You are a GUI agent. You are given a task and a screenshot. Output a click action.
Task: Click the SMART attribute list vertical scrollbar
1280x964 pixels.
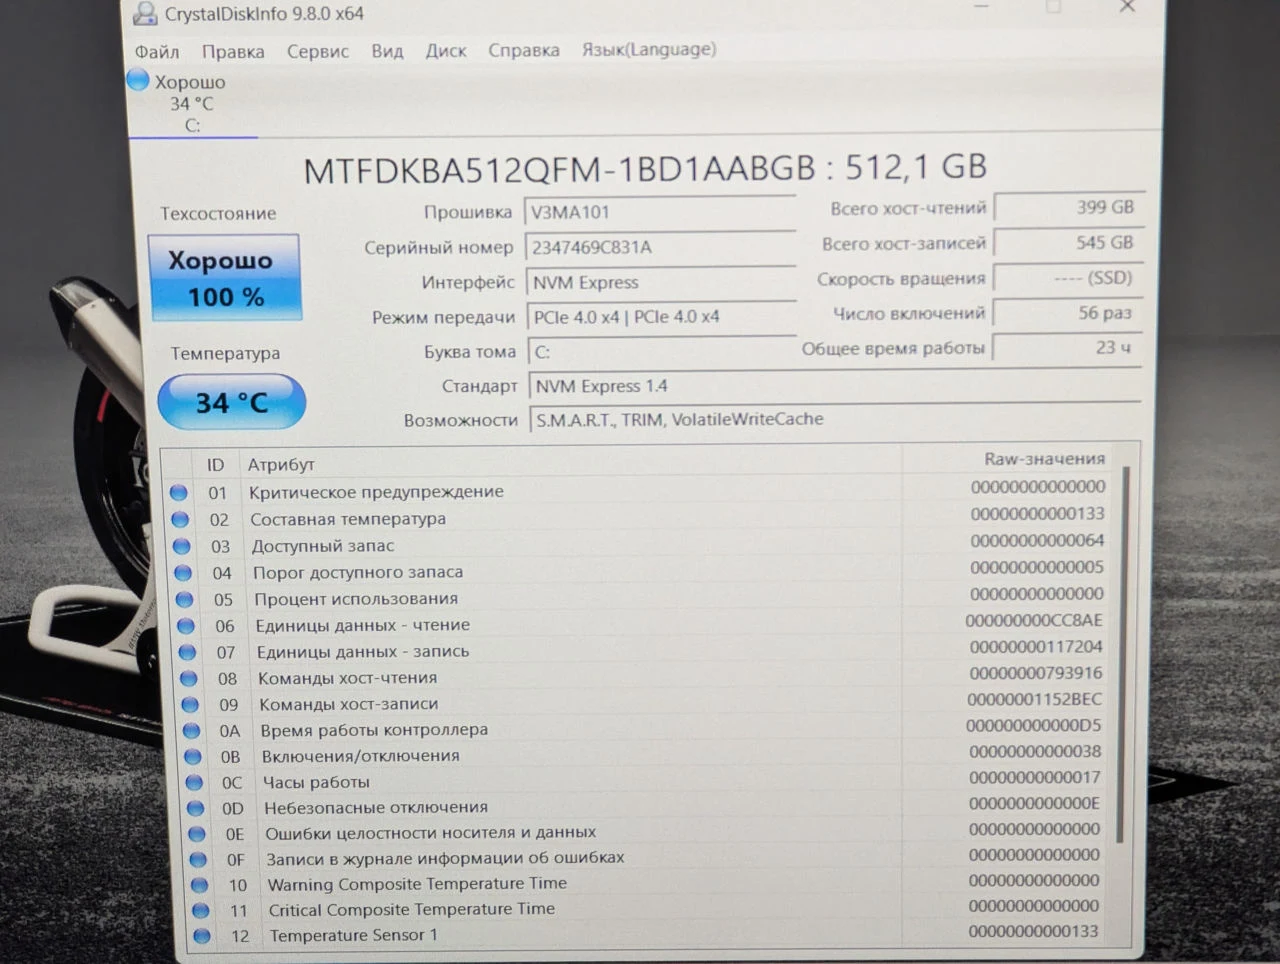click(x=1125, y=655)
